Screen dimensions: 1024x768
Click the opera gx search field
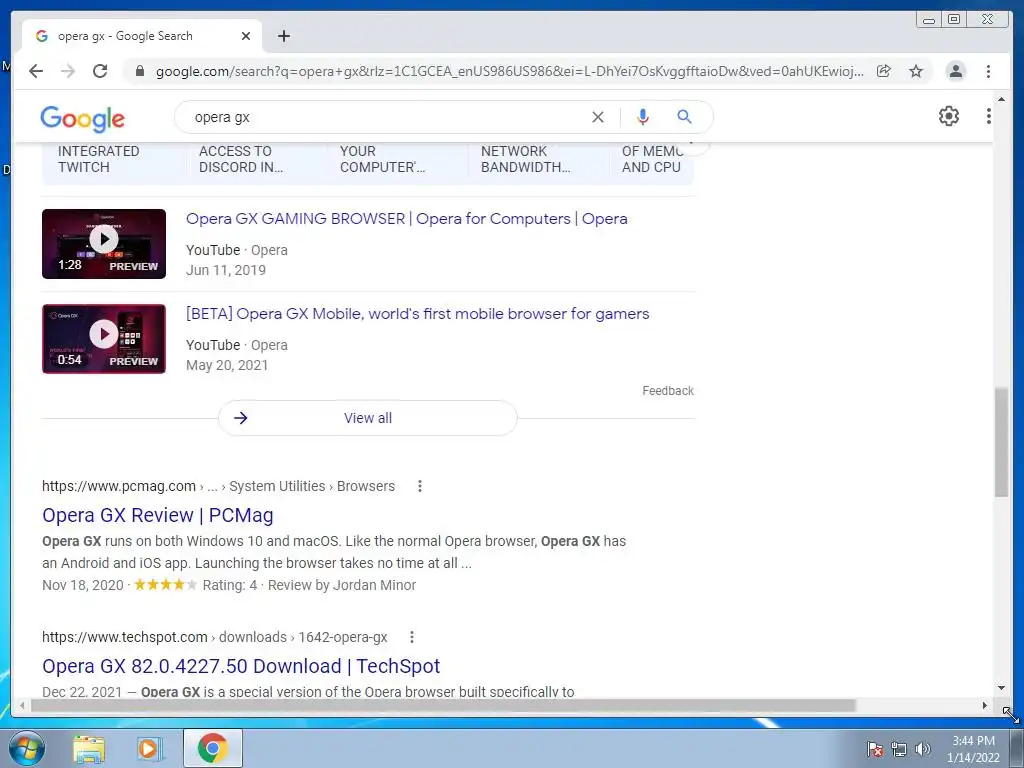pos(385,118)
